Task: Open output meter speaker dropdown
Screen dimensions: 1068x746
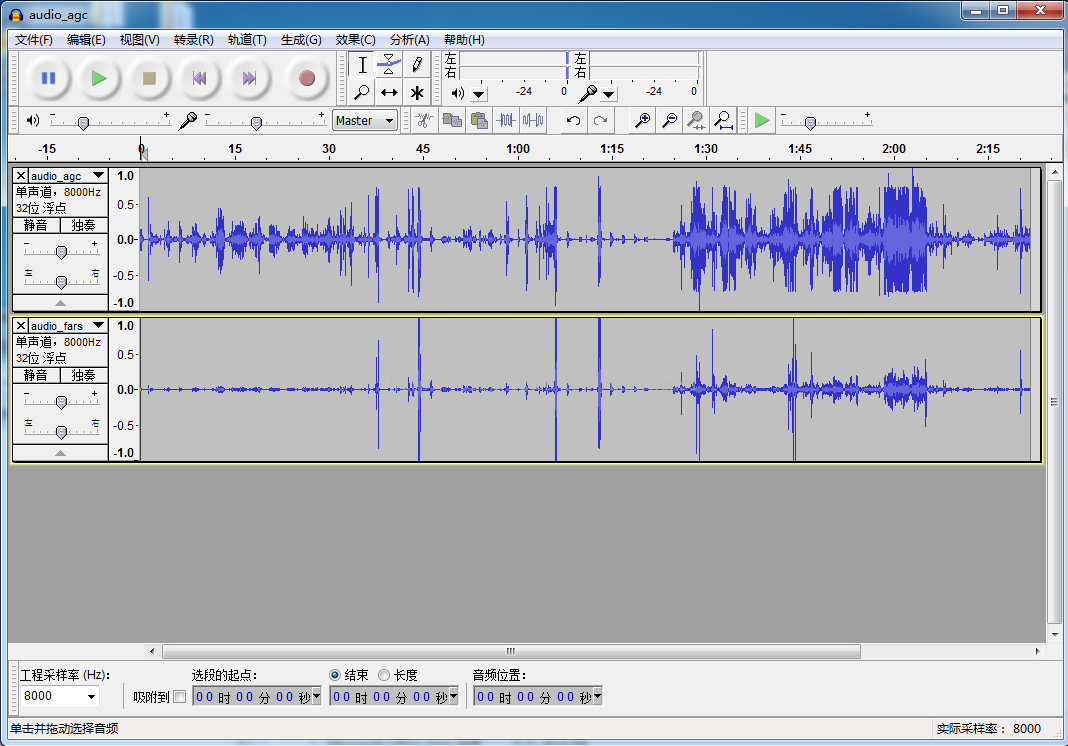Action: (479, 94)
